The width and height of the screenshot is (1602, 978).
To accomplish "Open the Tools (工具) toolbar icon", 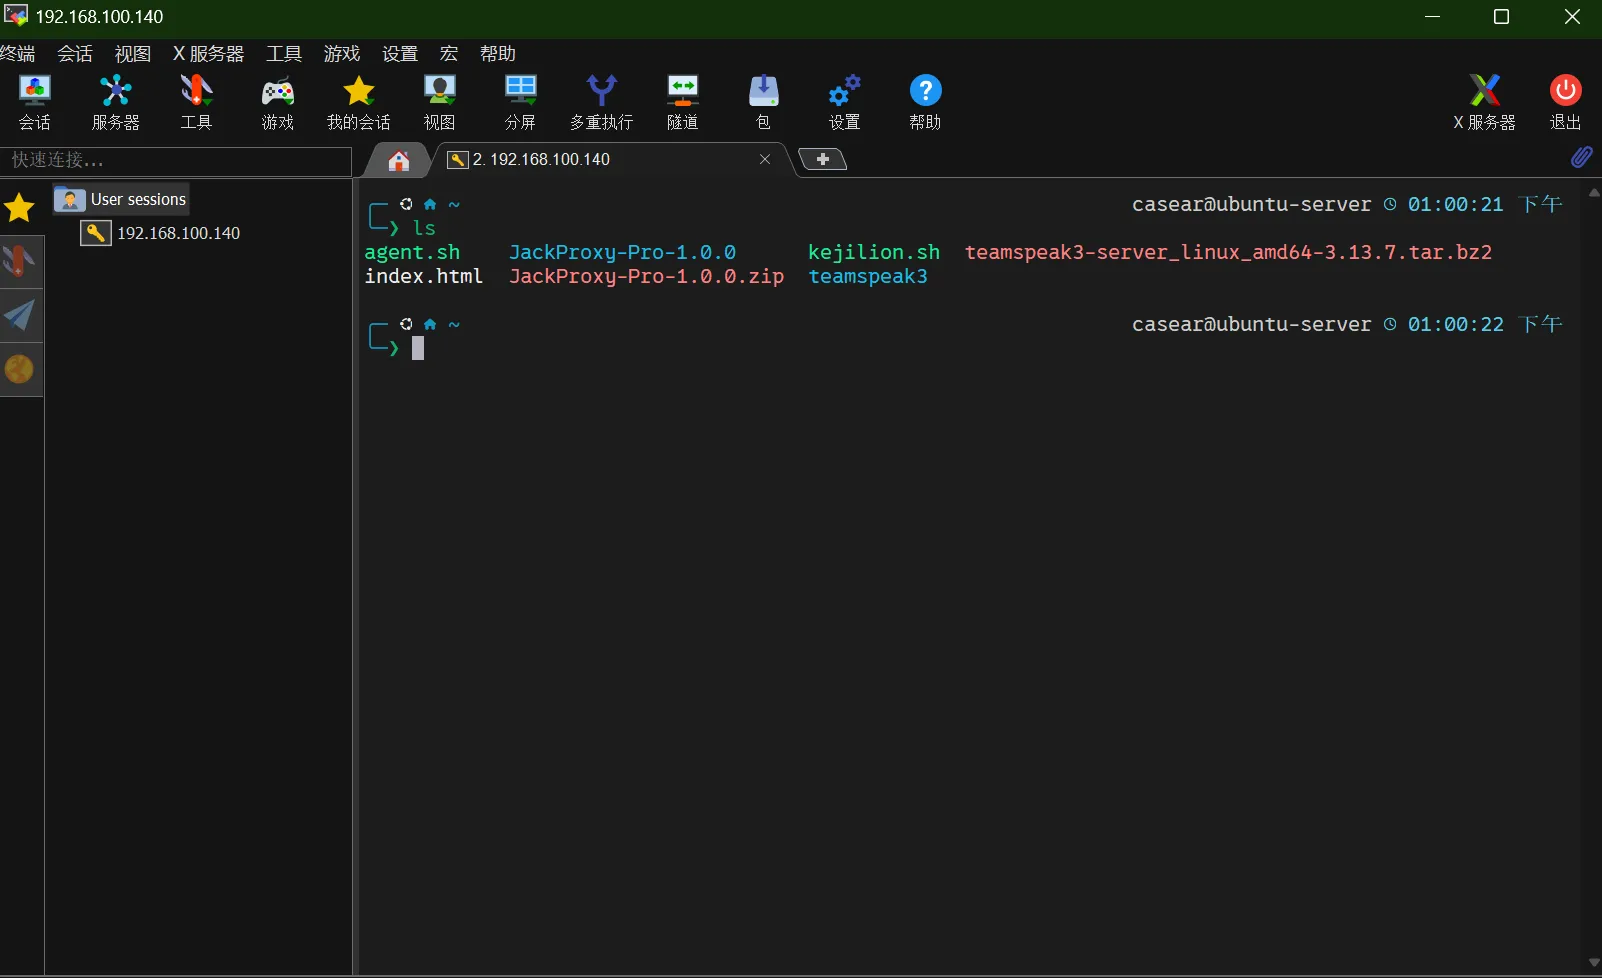I will [x=196, y=102].
